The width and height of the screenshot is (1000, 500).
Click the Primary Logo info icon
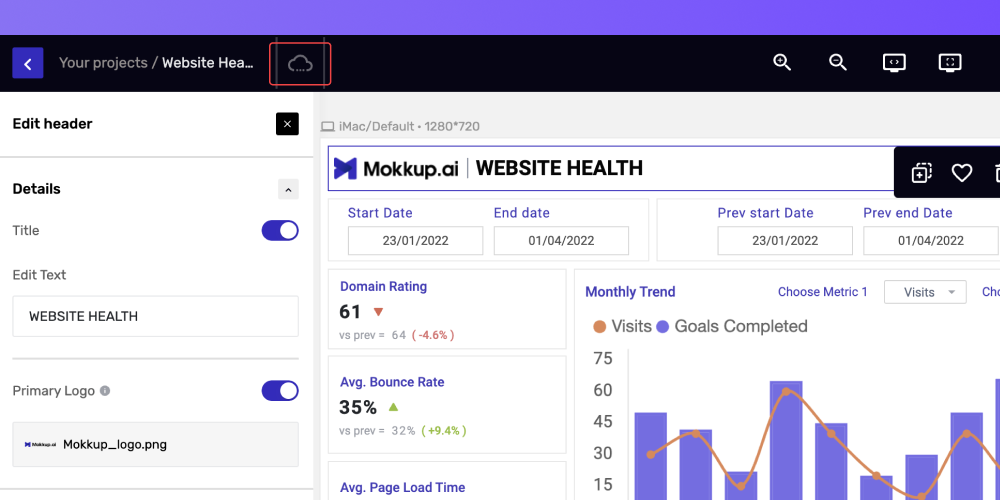[105, 390]
